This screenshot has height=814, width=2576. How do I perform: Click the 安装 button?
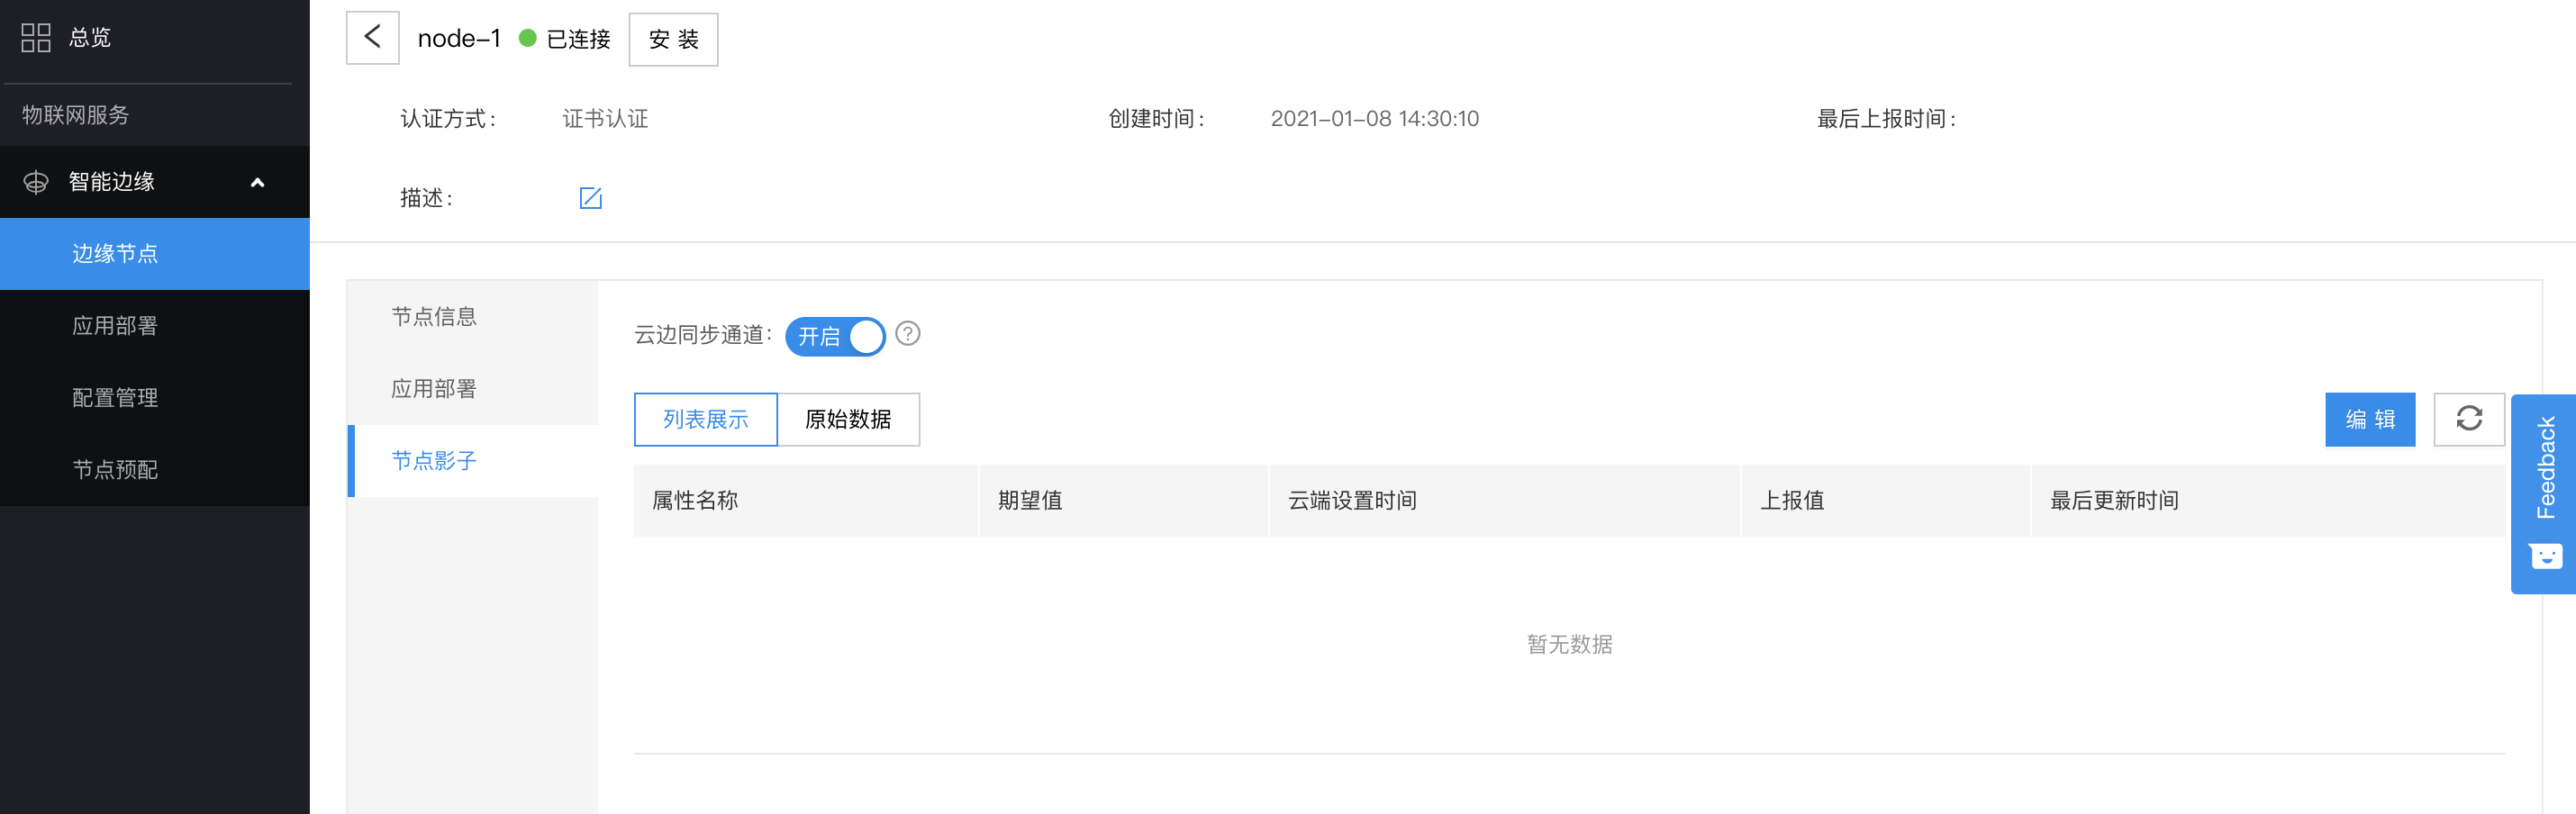tap(673, 39)
